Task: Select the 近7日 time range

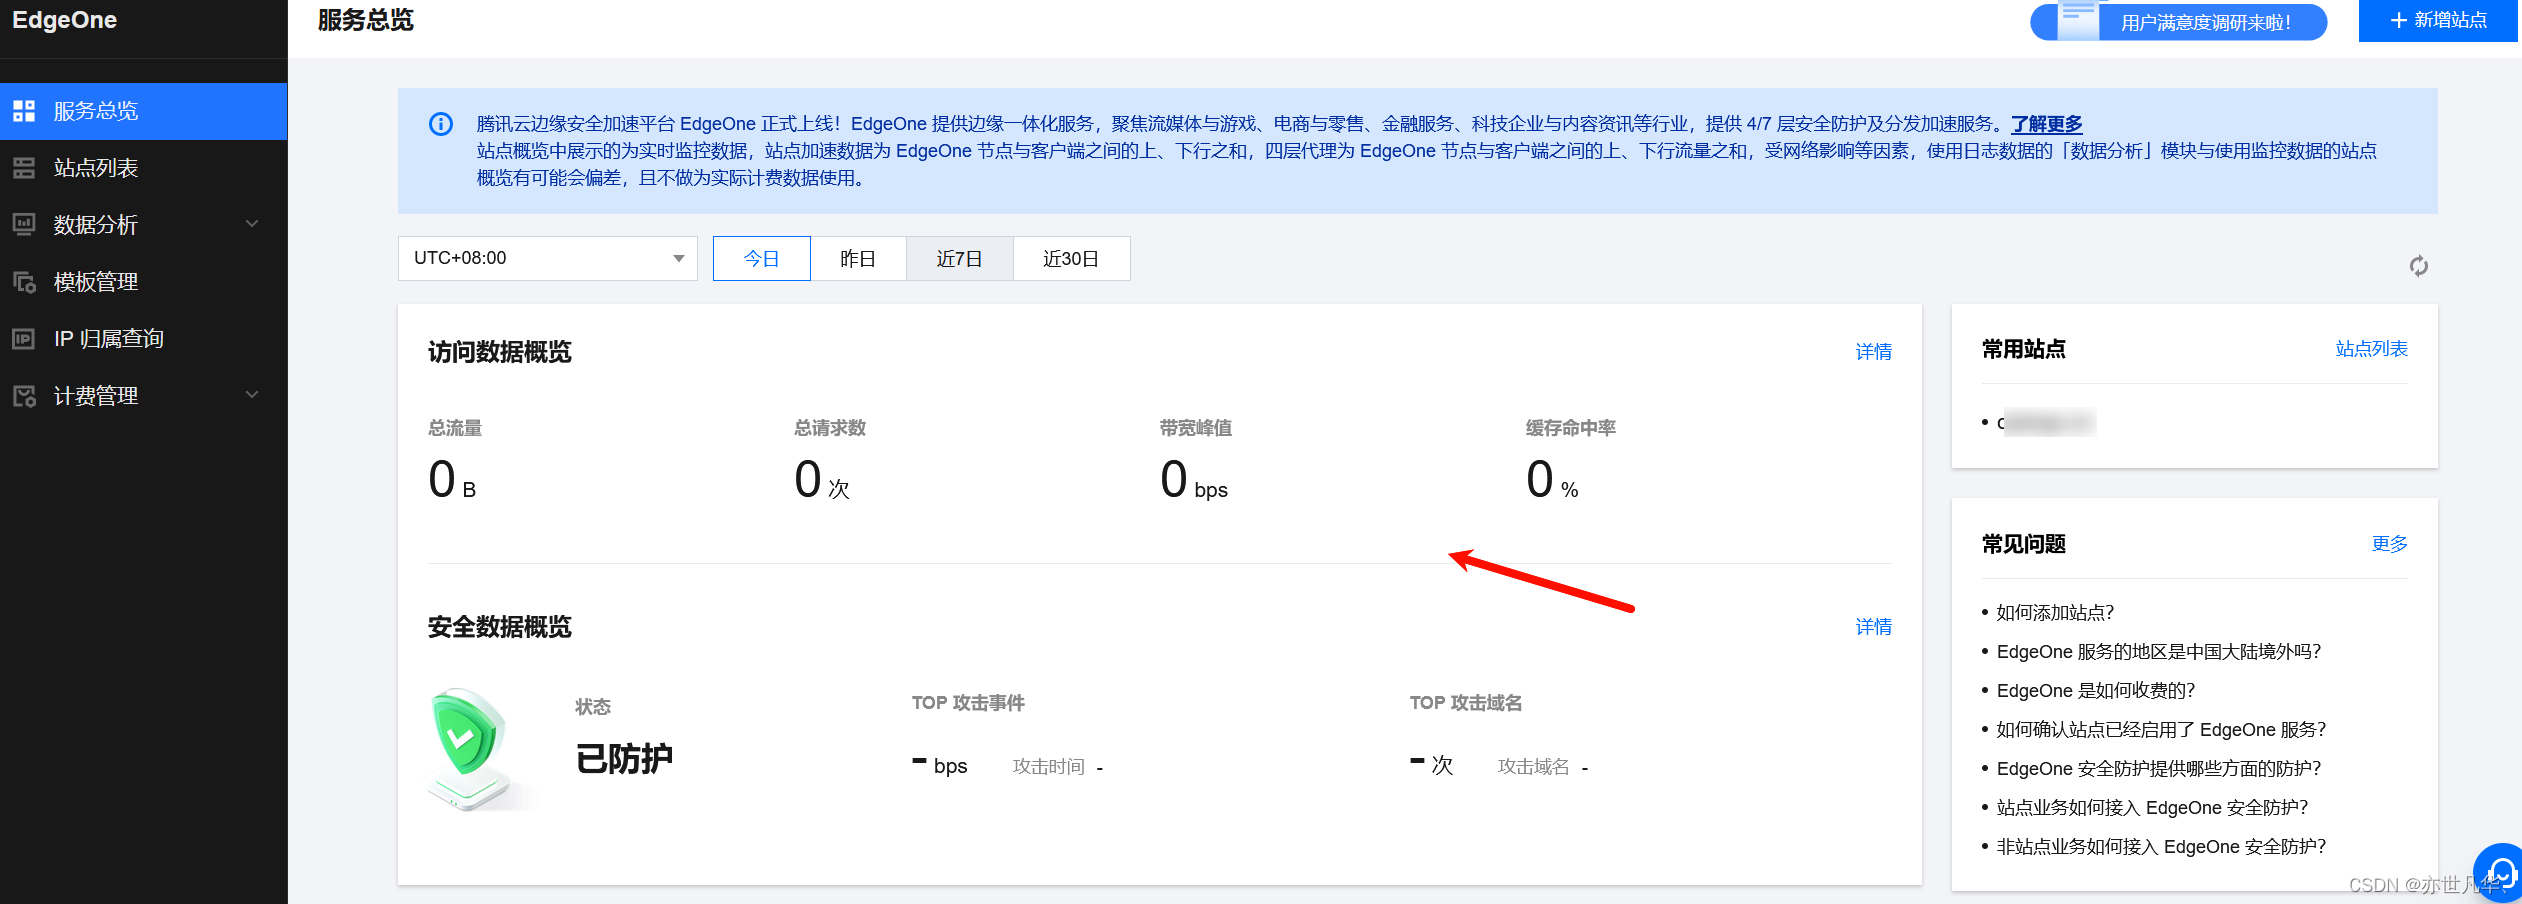Action: (959, 258)
